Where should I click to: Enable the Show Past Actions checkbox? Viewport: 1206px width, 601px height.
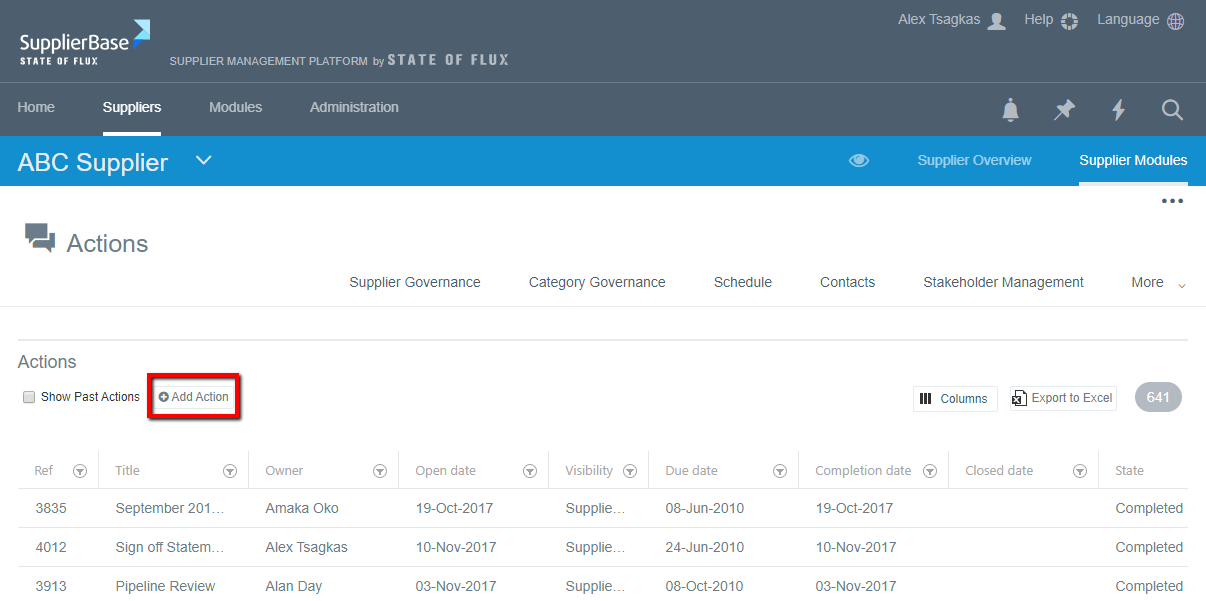pyautogui.click(x=29, y=397)
